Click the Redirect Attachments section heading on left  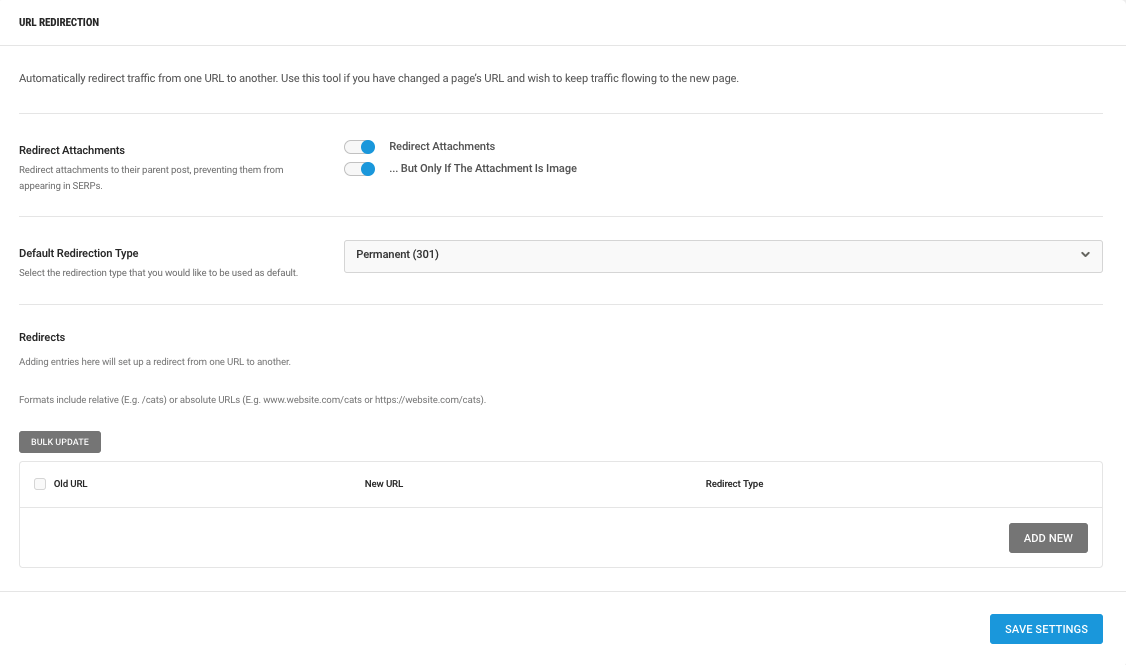coord(72,150)
